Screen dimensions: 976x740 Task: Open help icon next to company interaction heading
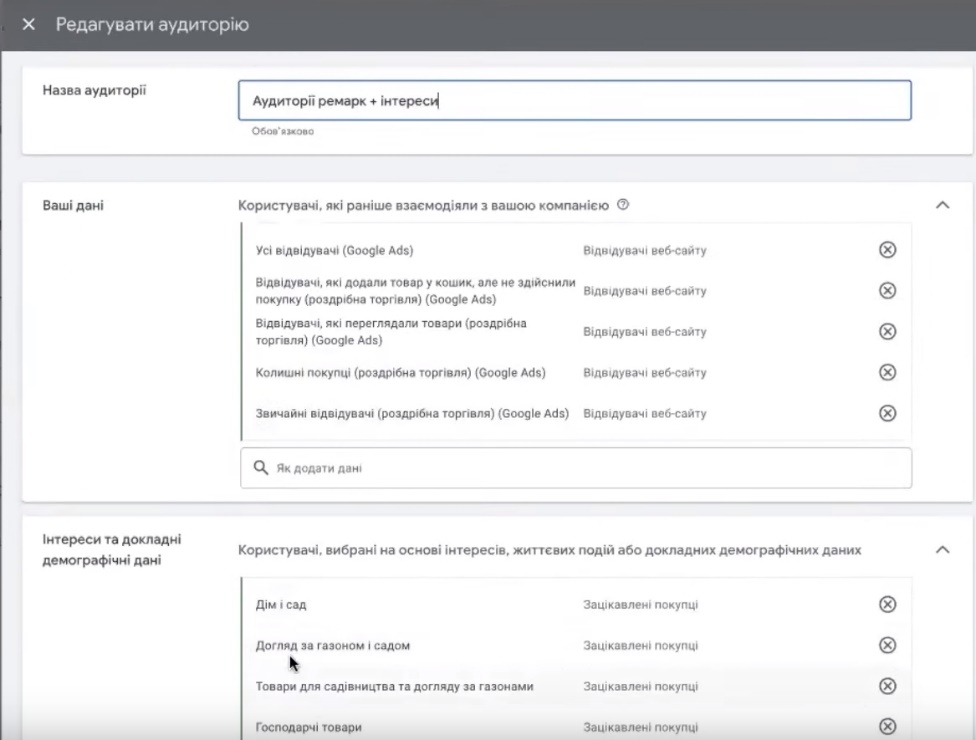click(623, 205)
